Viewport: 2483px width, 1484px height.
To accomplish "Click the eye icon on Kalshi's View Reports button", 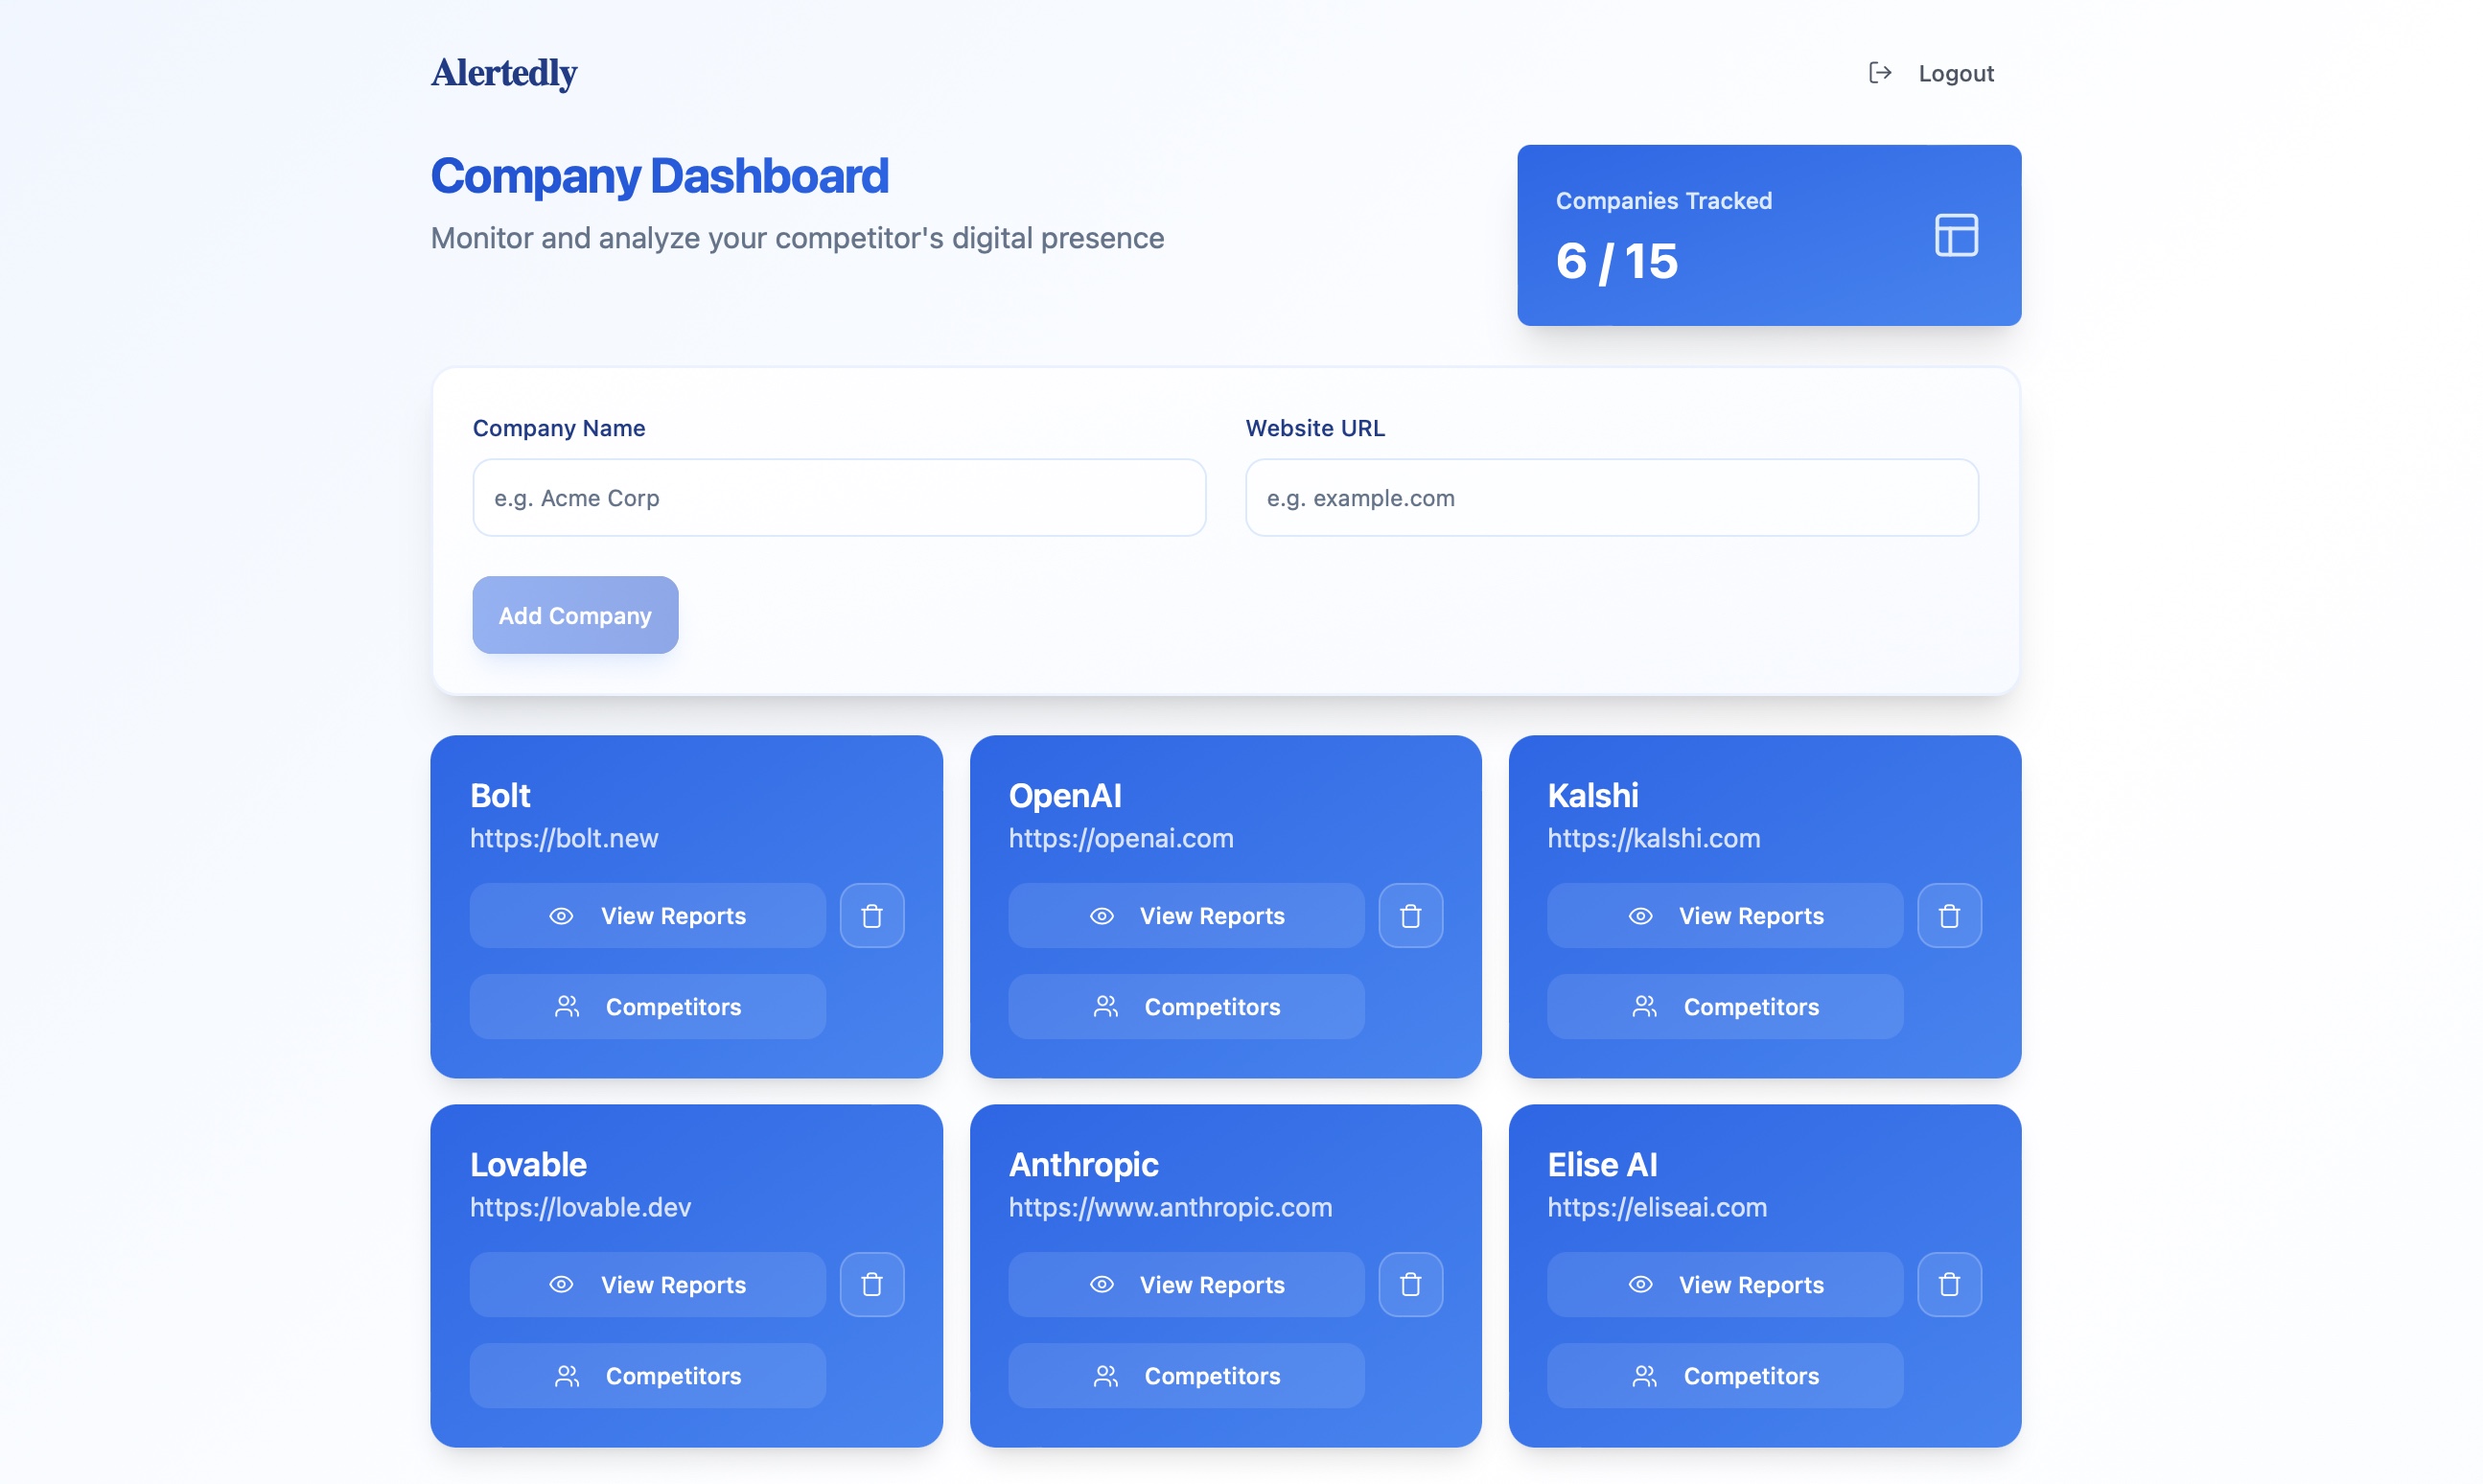I will click(x=1640, y=915).
